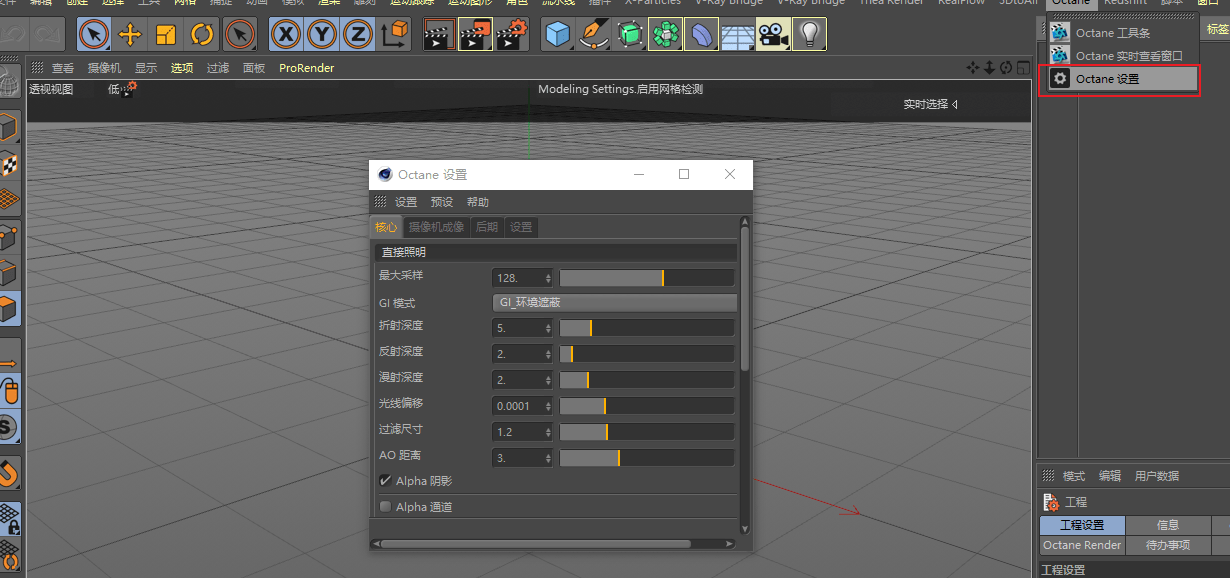Activate the Rotate tool
1230x578 pixels.
pyautogui.click(x=202, y=35)
